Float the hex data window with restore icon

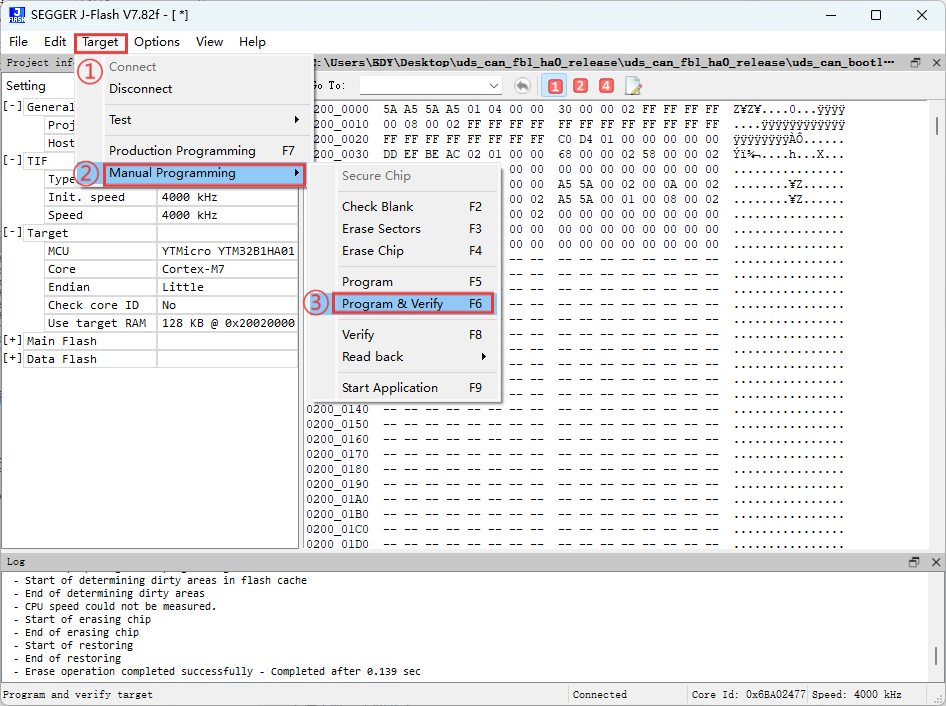(915, 62)
